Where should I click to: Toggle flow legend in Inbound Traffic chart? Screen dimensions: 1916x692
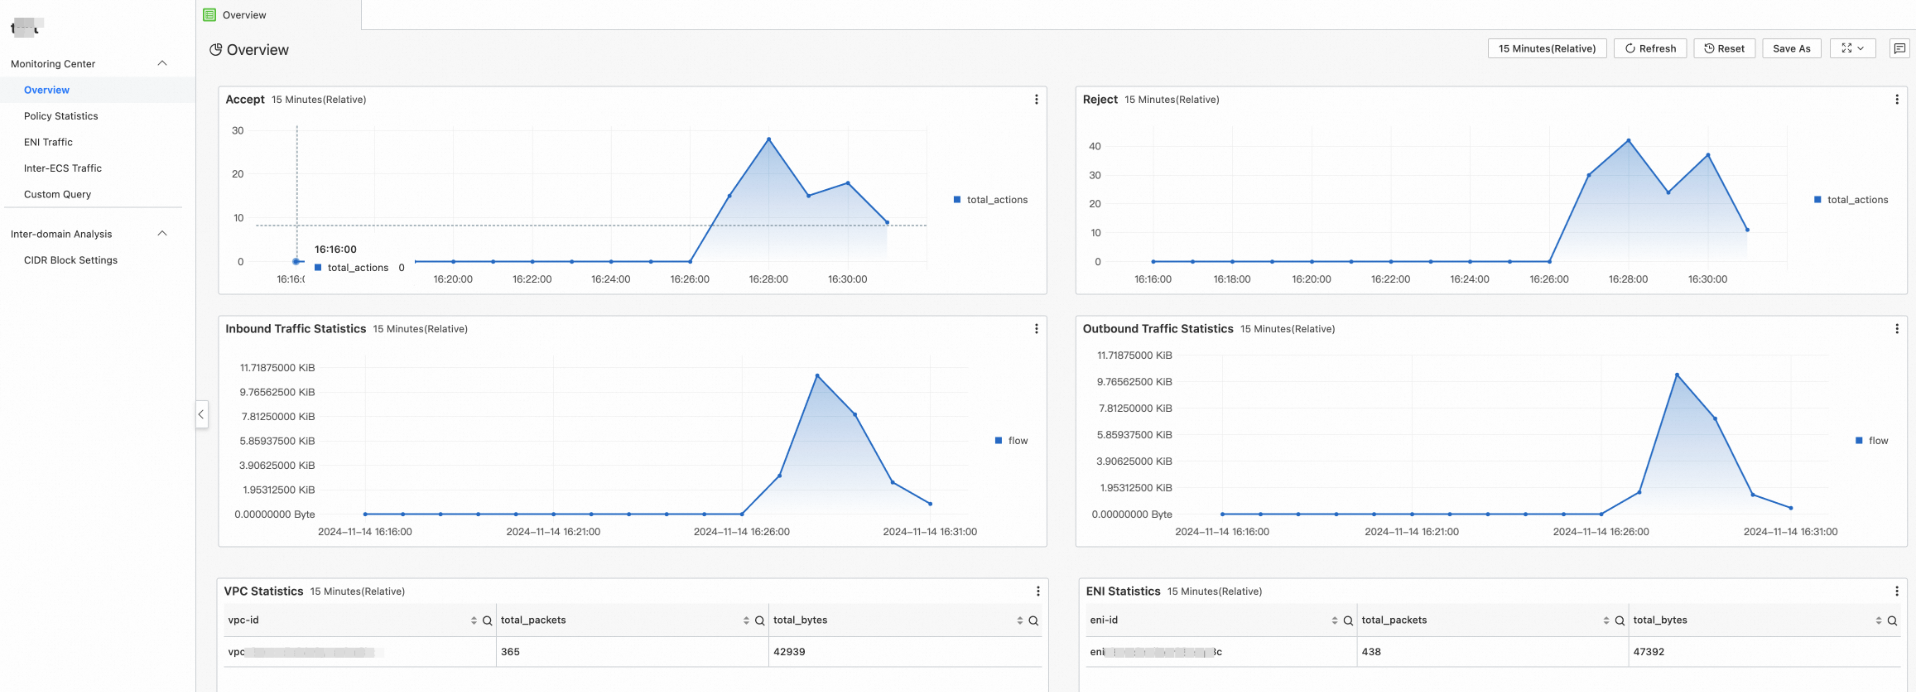click(x=1011, y=441)
